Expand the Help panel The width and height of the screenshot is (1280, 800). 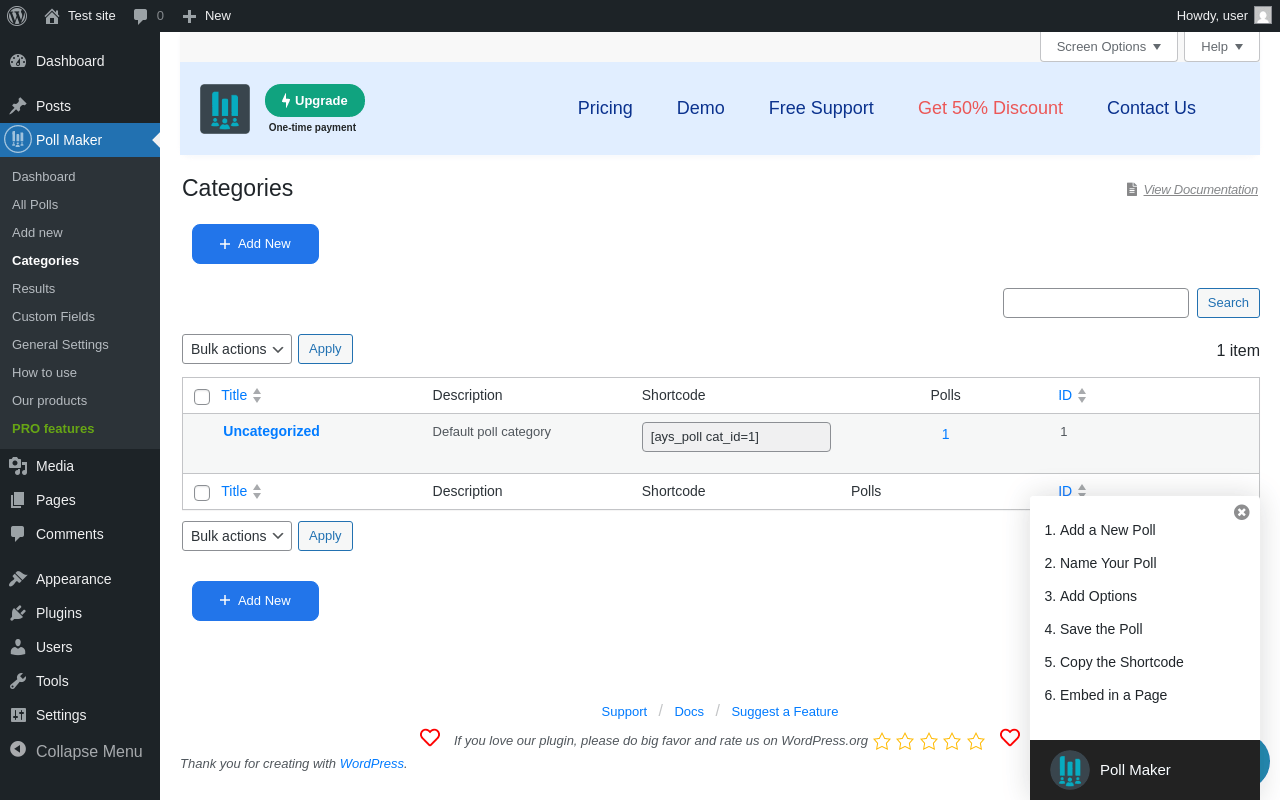tap(1221, 46)
